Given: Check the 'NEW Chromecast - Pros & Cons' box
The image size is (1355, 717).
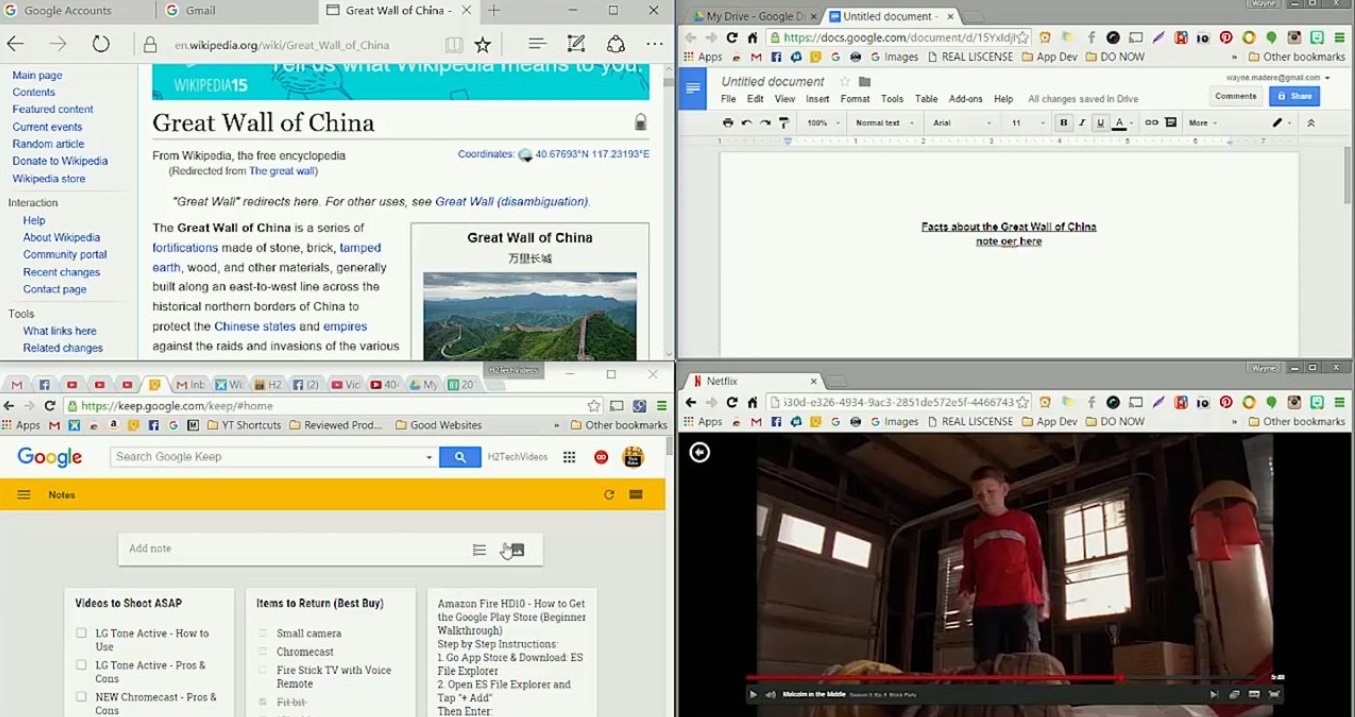Looking at the screenshot, I should 82,697.
